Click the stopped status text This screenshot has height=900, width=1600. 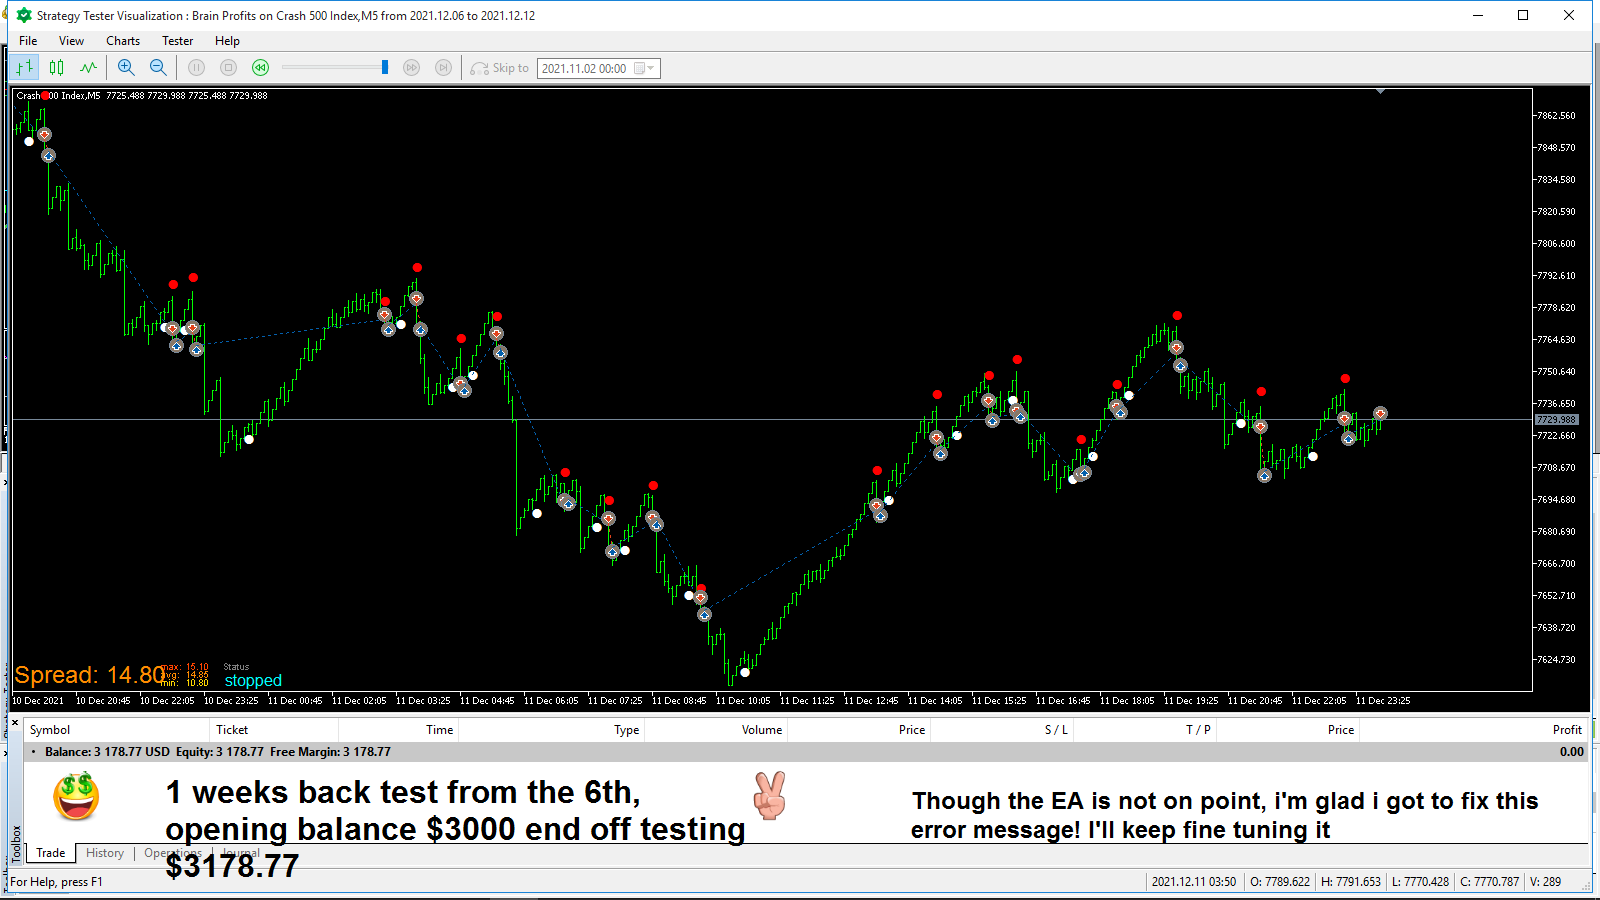[253, 680]
